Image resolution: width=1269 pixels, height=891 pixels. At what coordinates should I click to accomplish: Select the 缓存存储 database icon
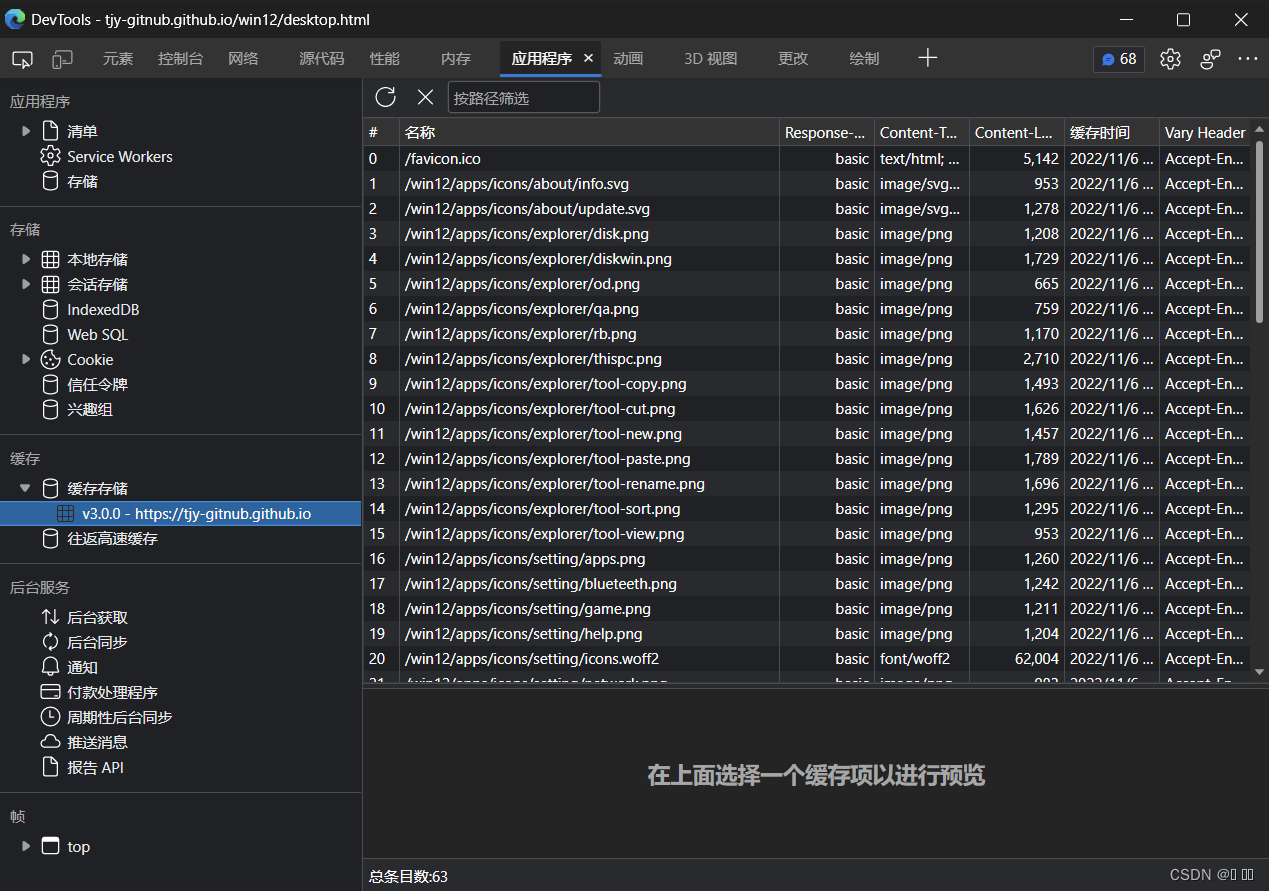tap(50, 488)
